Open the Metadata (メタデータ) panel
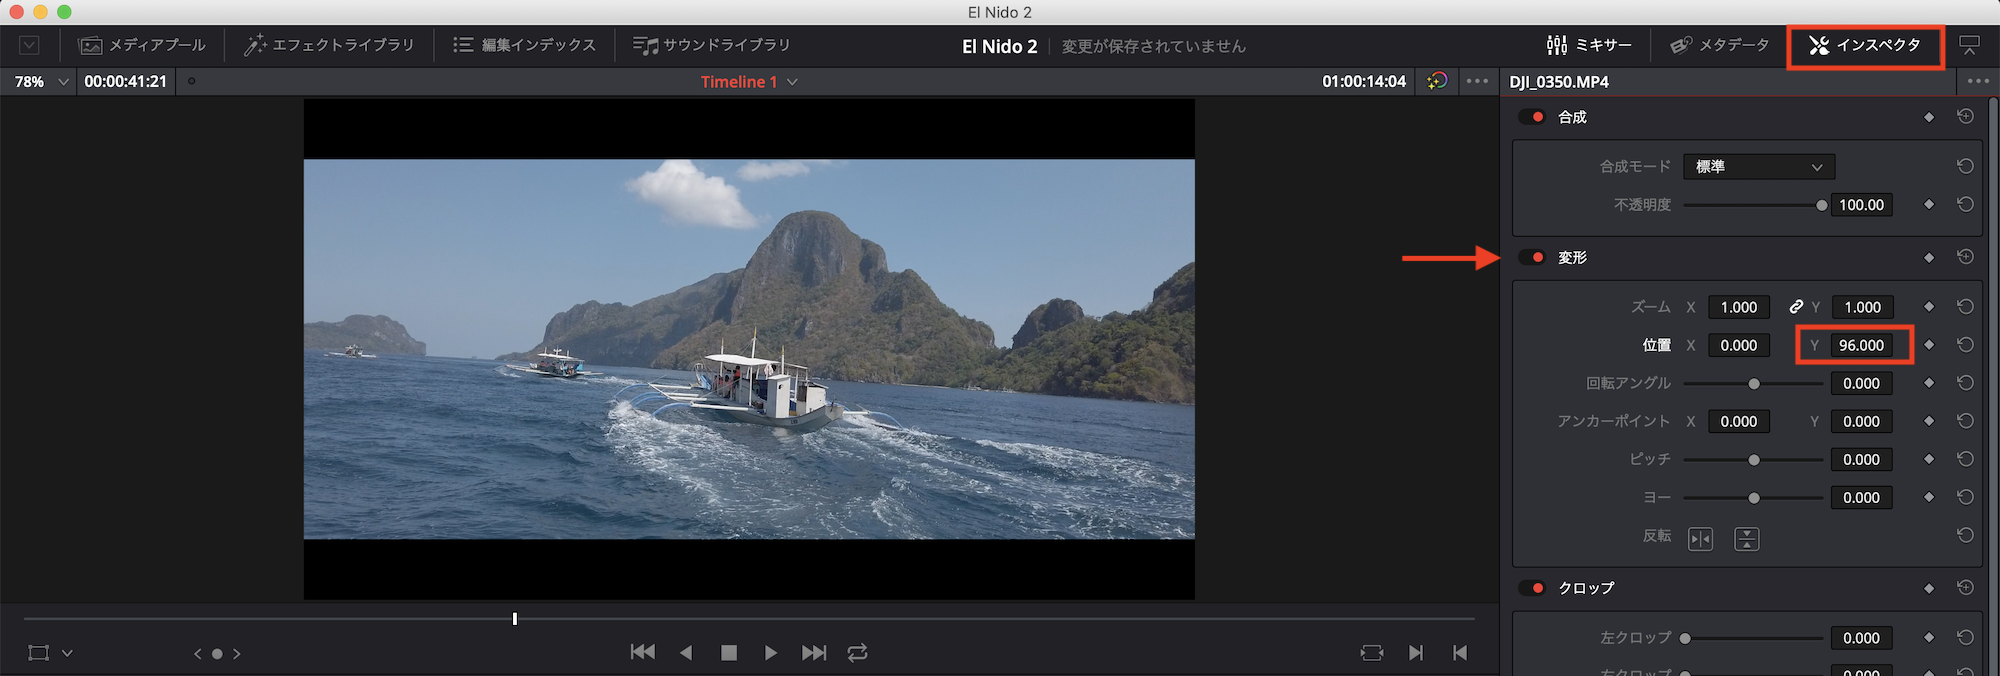The height and width of the screenshot is (676, 2000). tap(1720, 45)
